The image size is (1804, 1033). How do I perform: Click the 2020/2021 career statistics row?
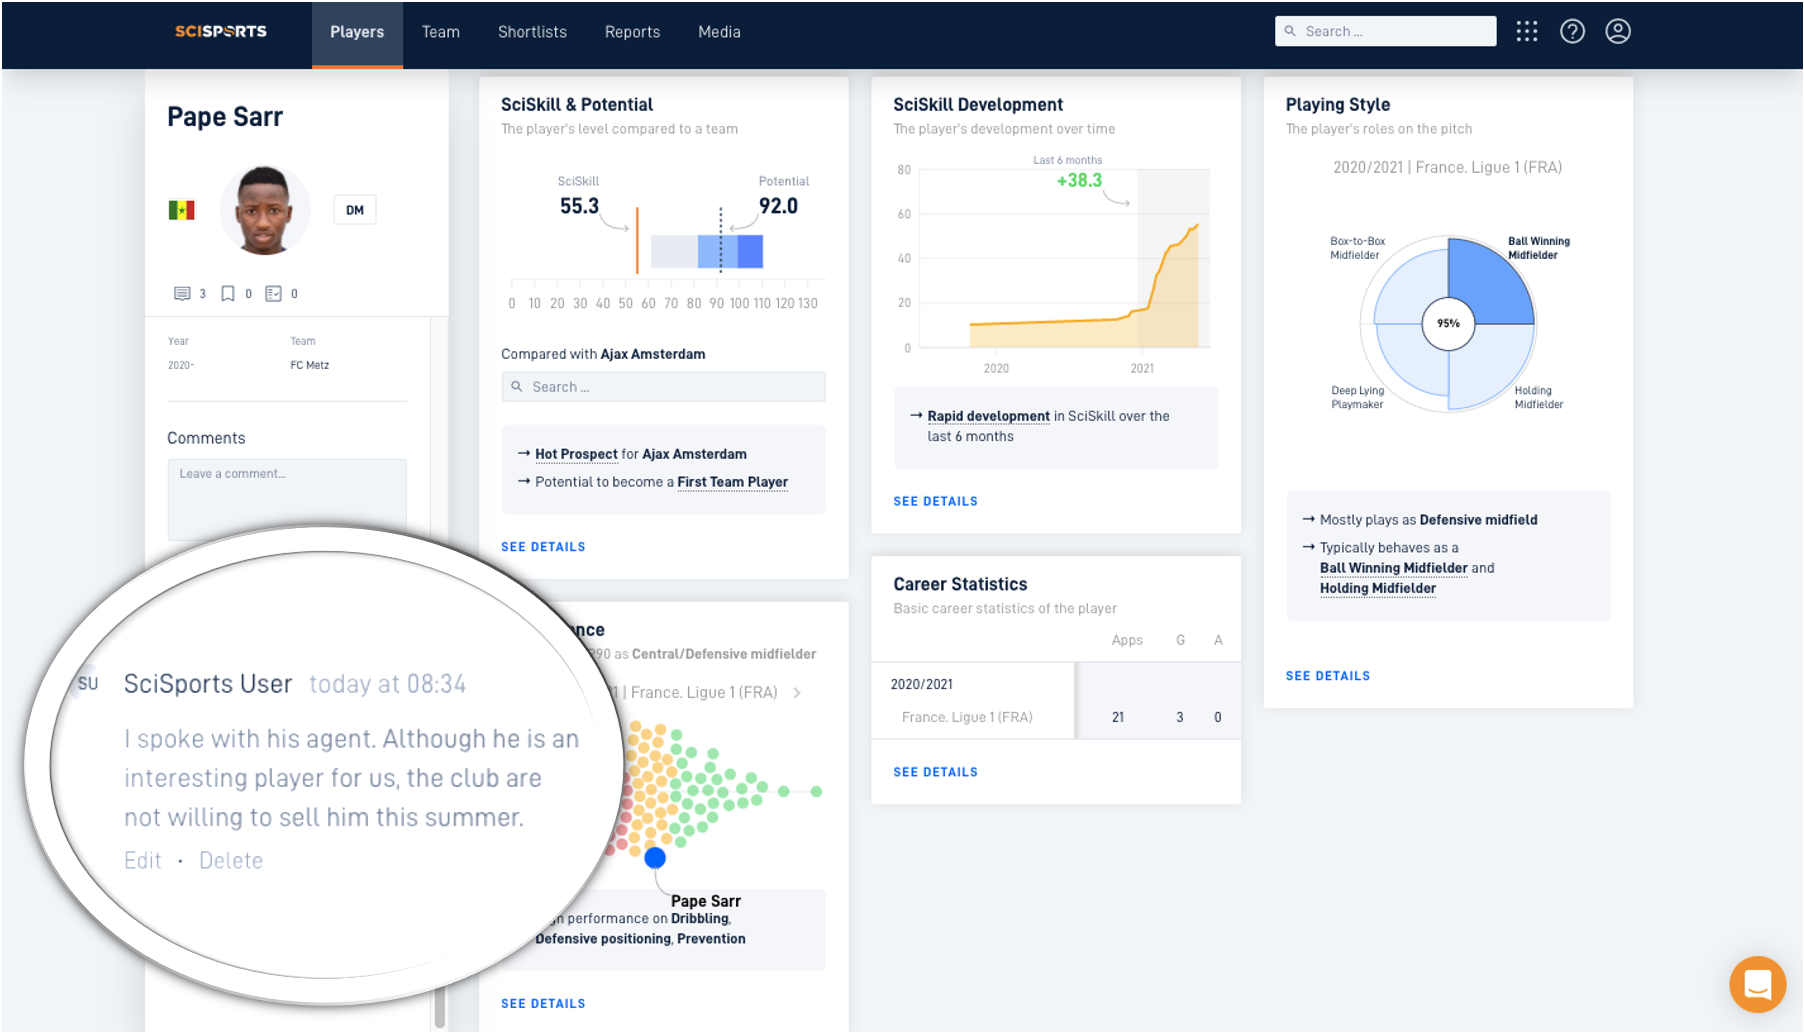coord(1056,700)
